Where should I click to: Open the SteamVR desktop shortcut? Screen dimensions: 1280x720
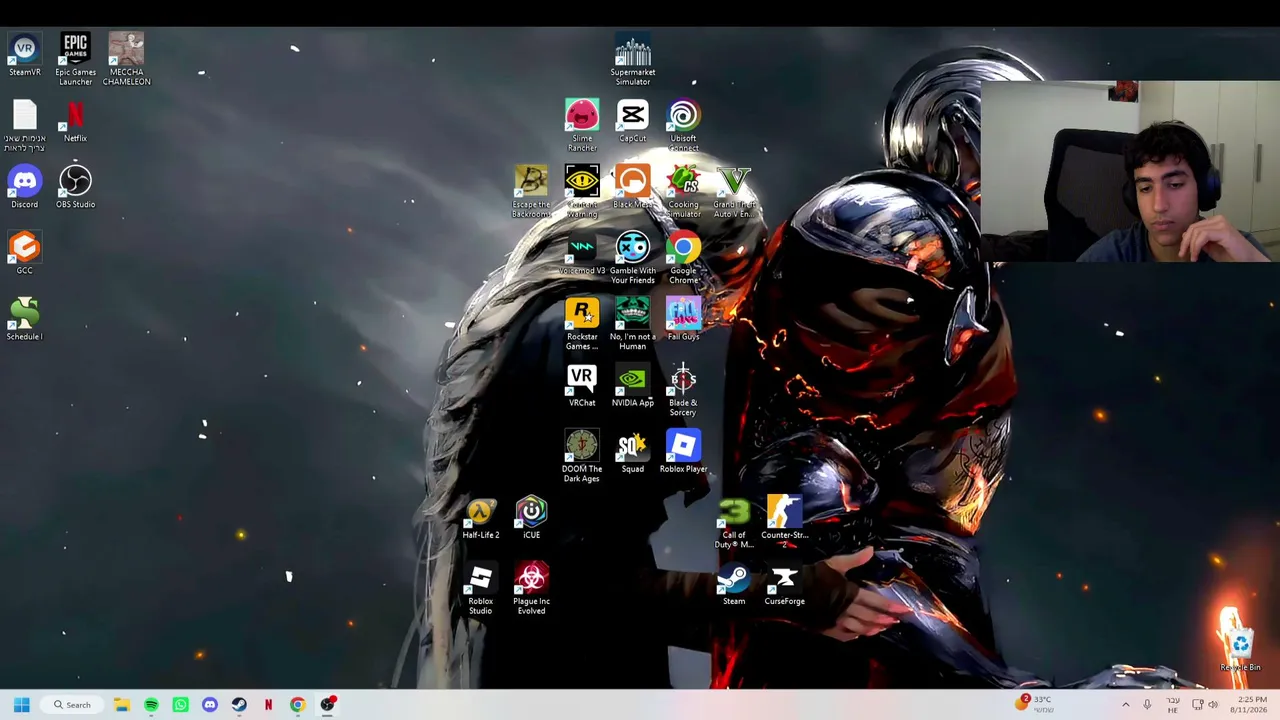pos(24,56)
